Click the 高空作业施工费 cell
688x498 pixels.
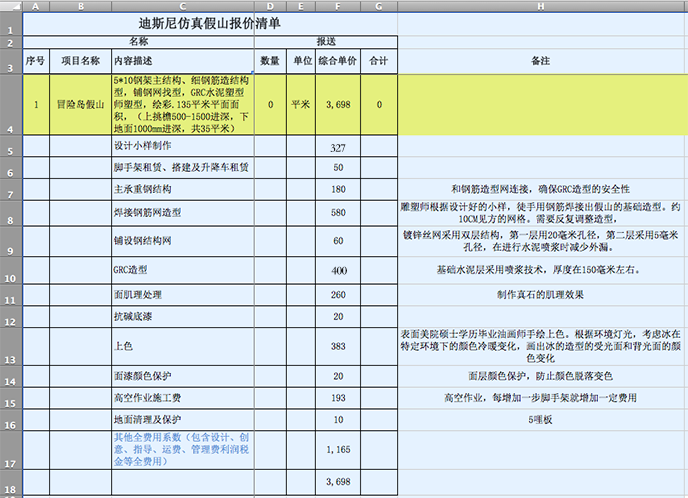181,398
